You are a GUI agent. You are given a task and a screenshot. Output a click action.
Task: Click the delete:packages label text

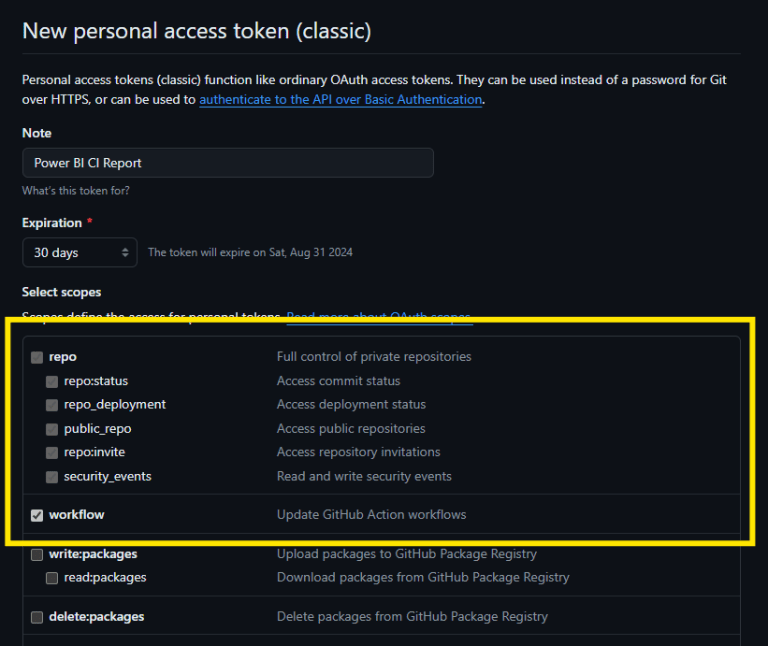click(x=96, y=617)
